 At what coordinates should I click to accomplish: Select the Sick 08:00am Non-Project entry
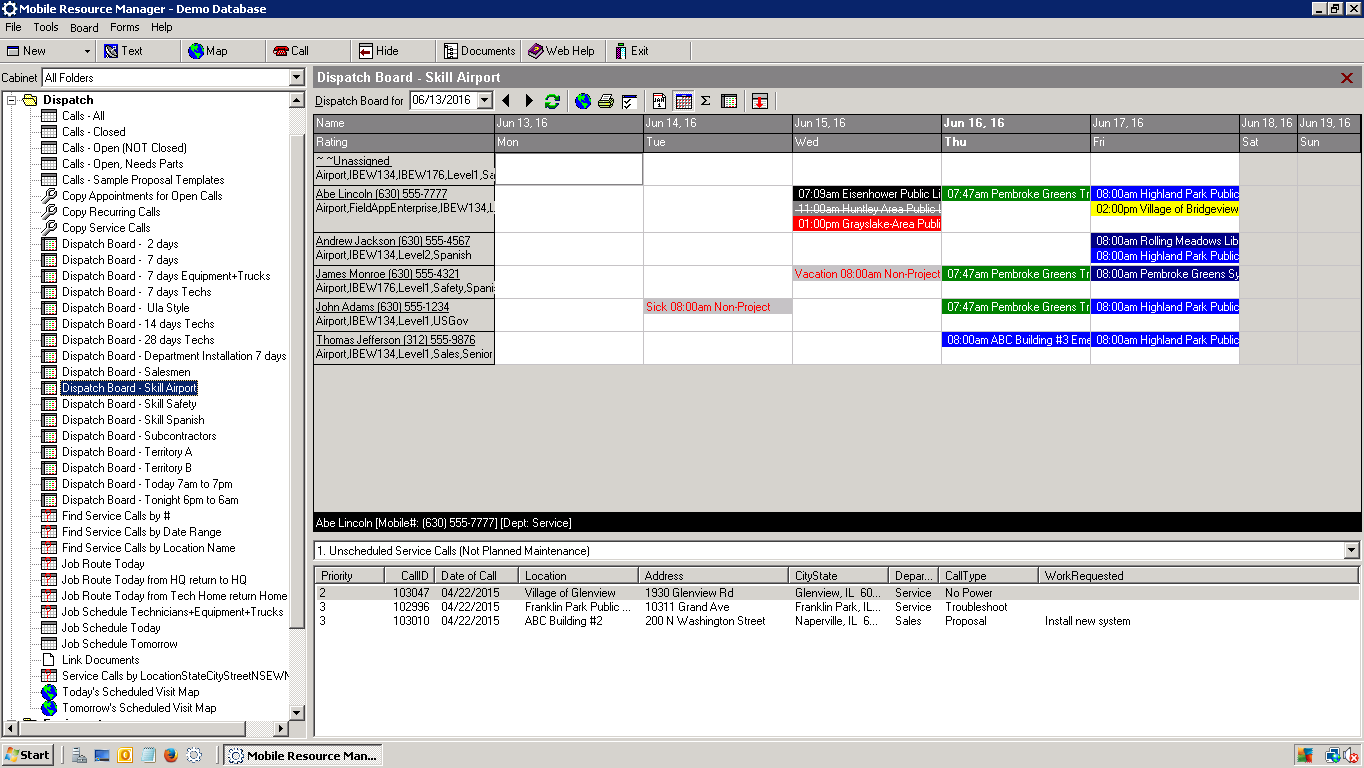(718, 307)
